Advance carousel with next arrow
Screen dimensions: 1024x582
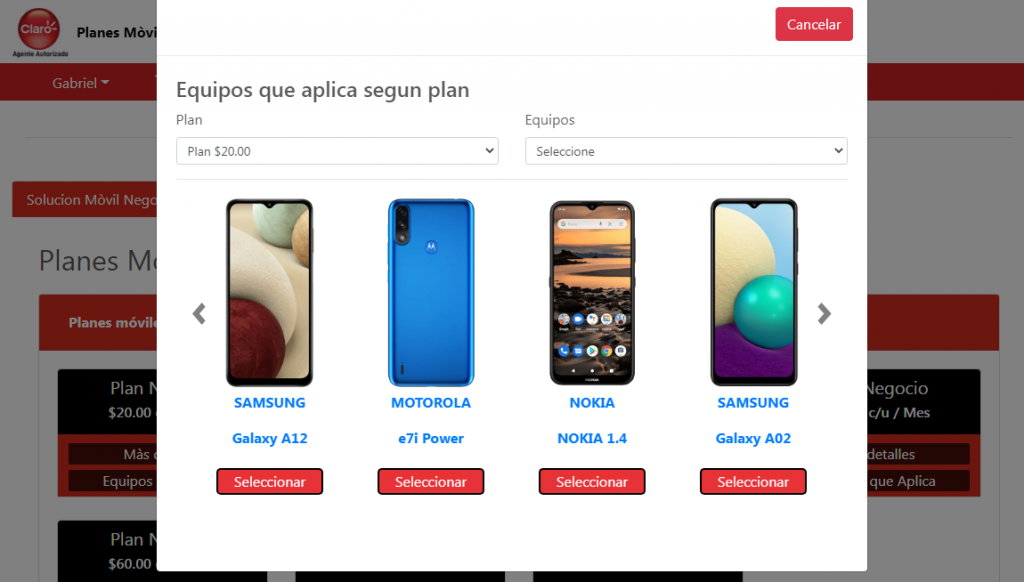point(824,314)
